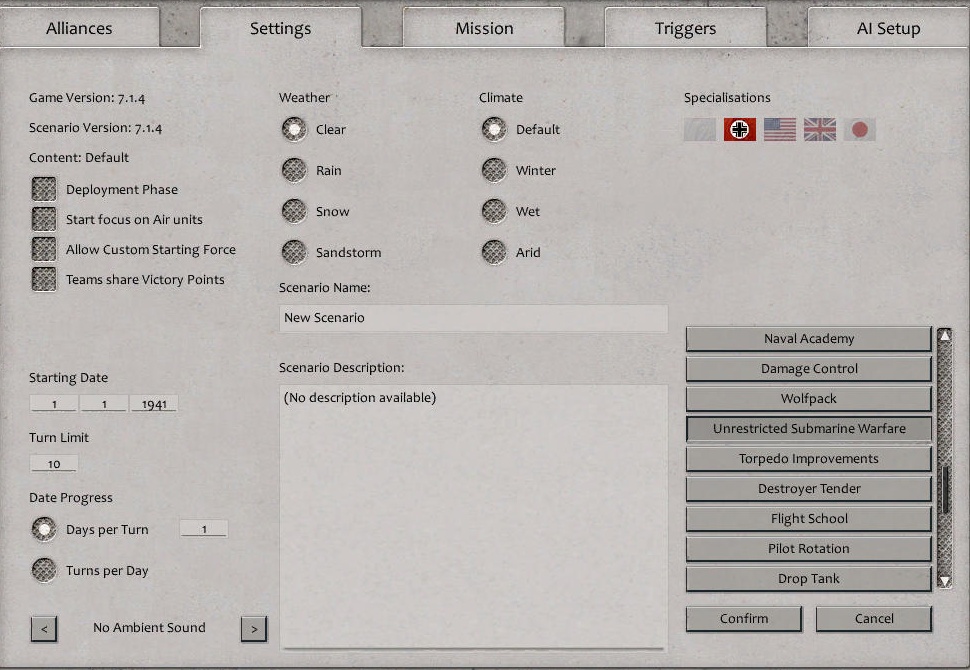
Task: Click the specialisation list scroll-up arrow
Action: pos(945,335)
